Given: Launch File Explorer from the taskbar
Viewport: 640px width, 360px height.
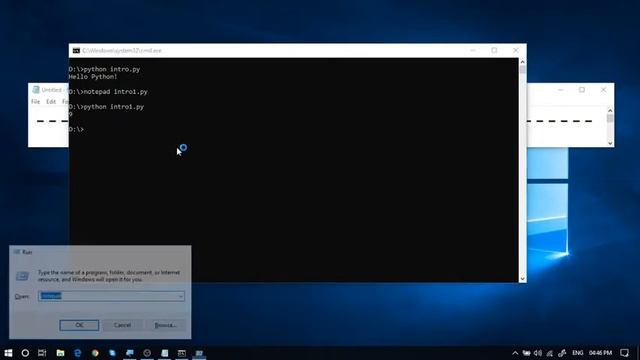Looking at the screenshot, I should point(60,353).
